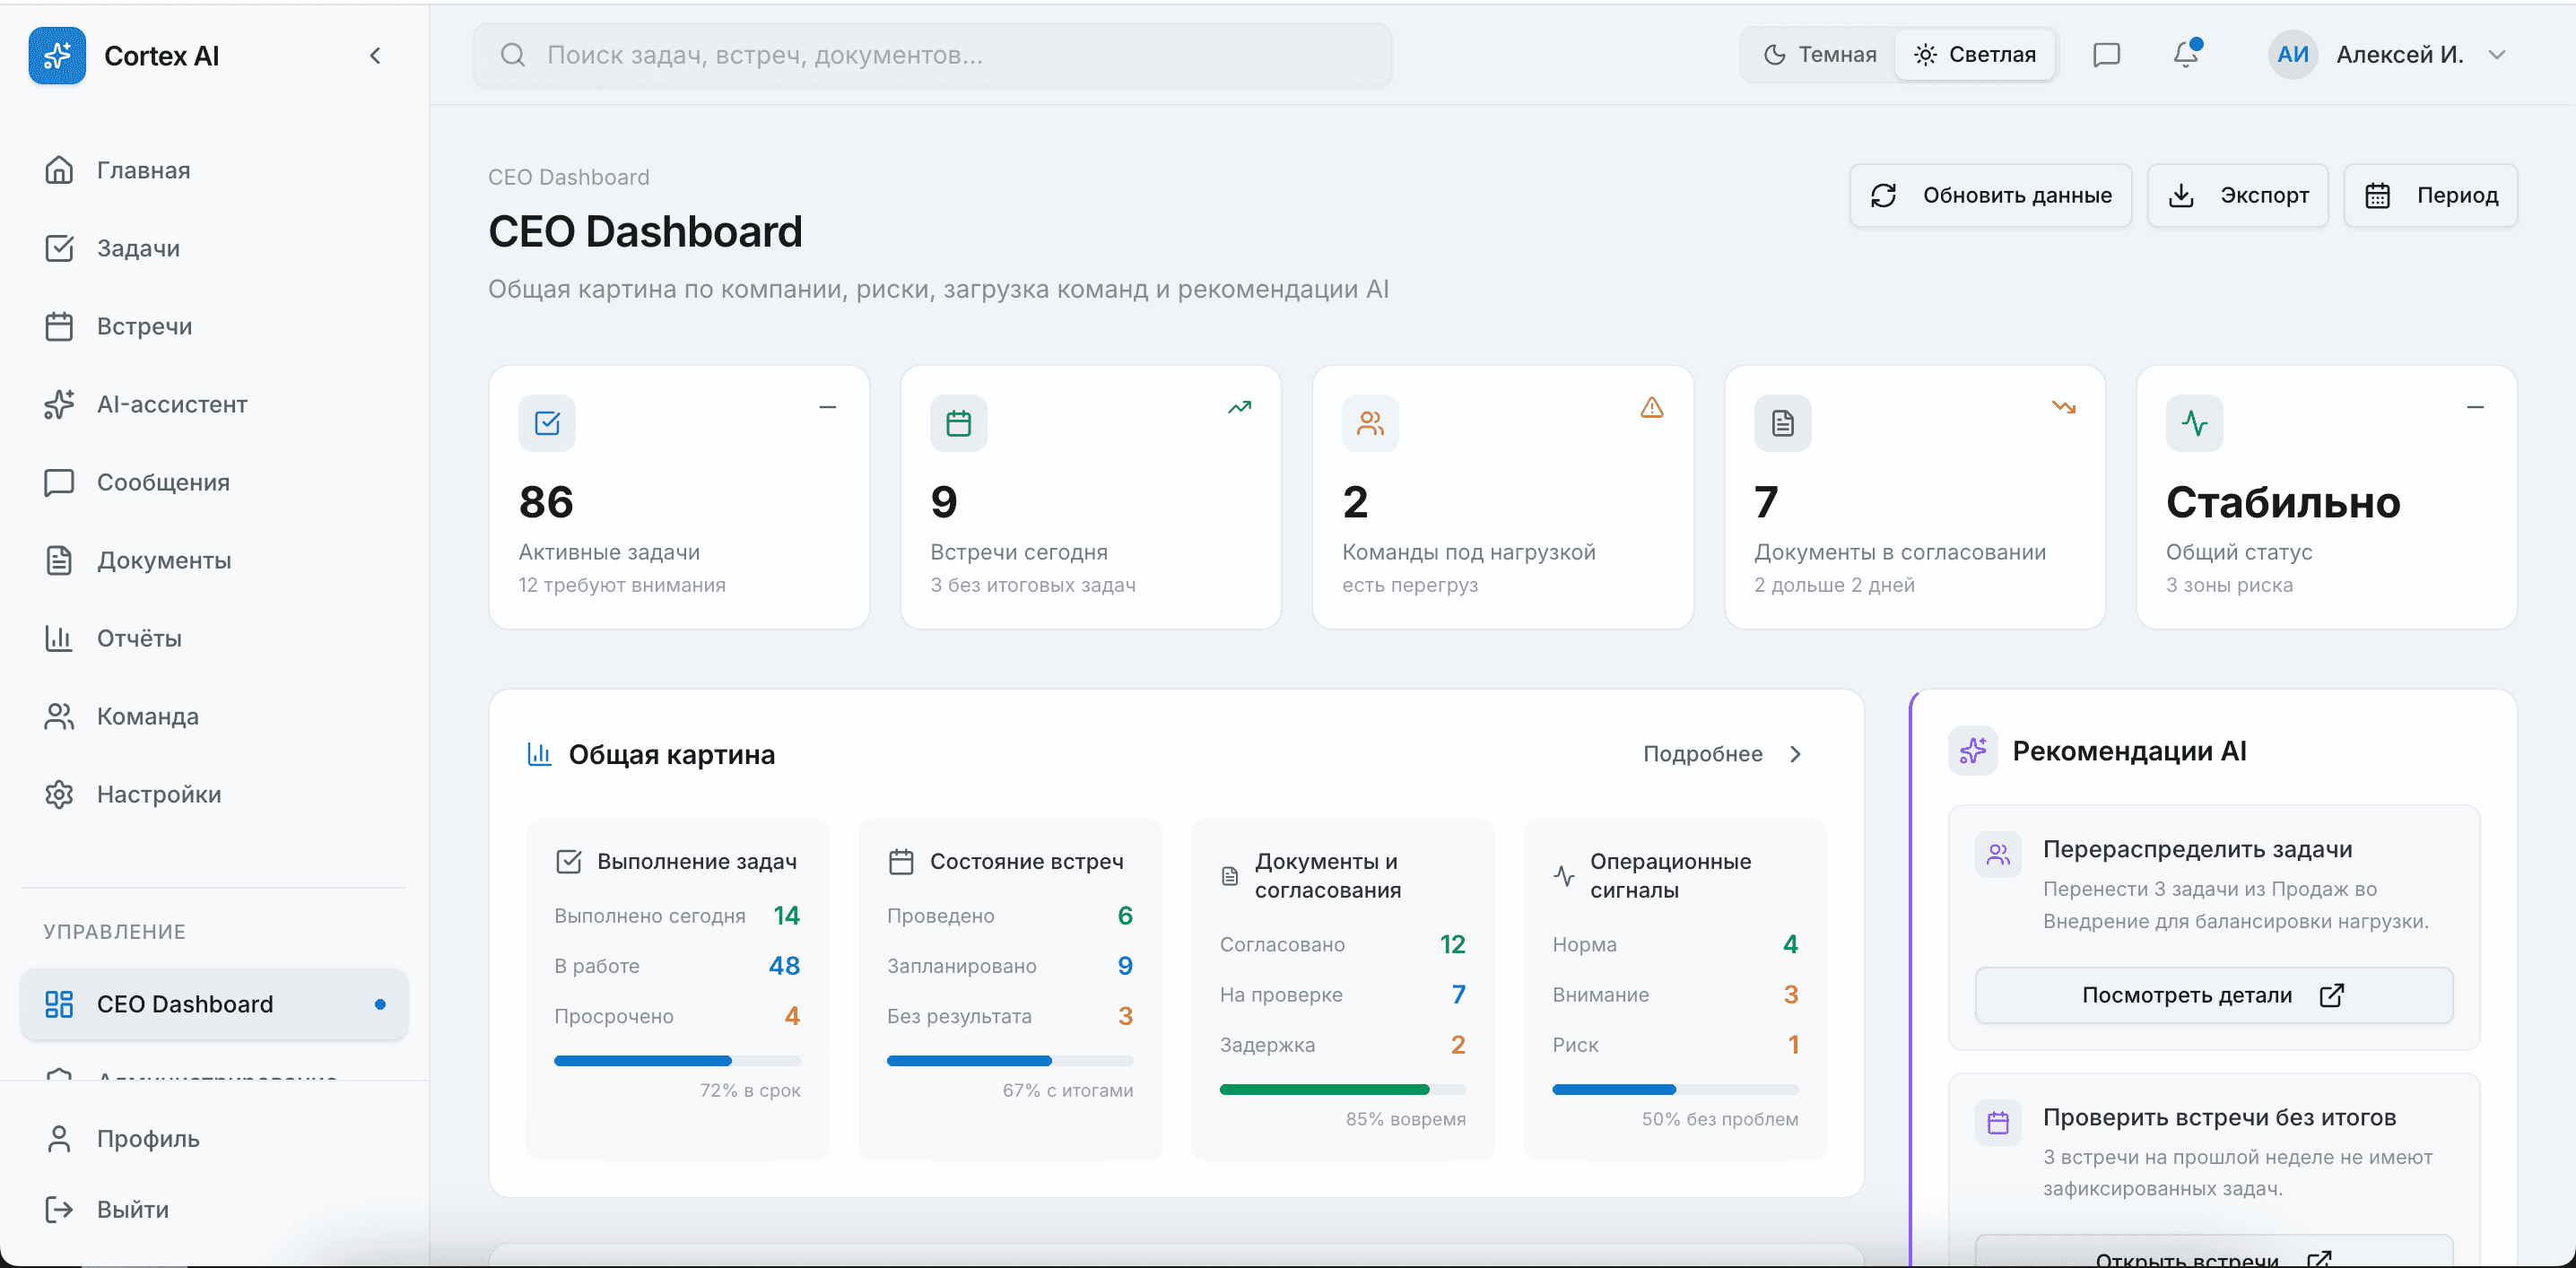Viewport: 2576px width, 1268px height.
Task: Select Отчёты in the navigation panel
Action: click(x=139, y=638)
